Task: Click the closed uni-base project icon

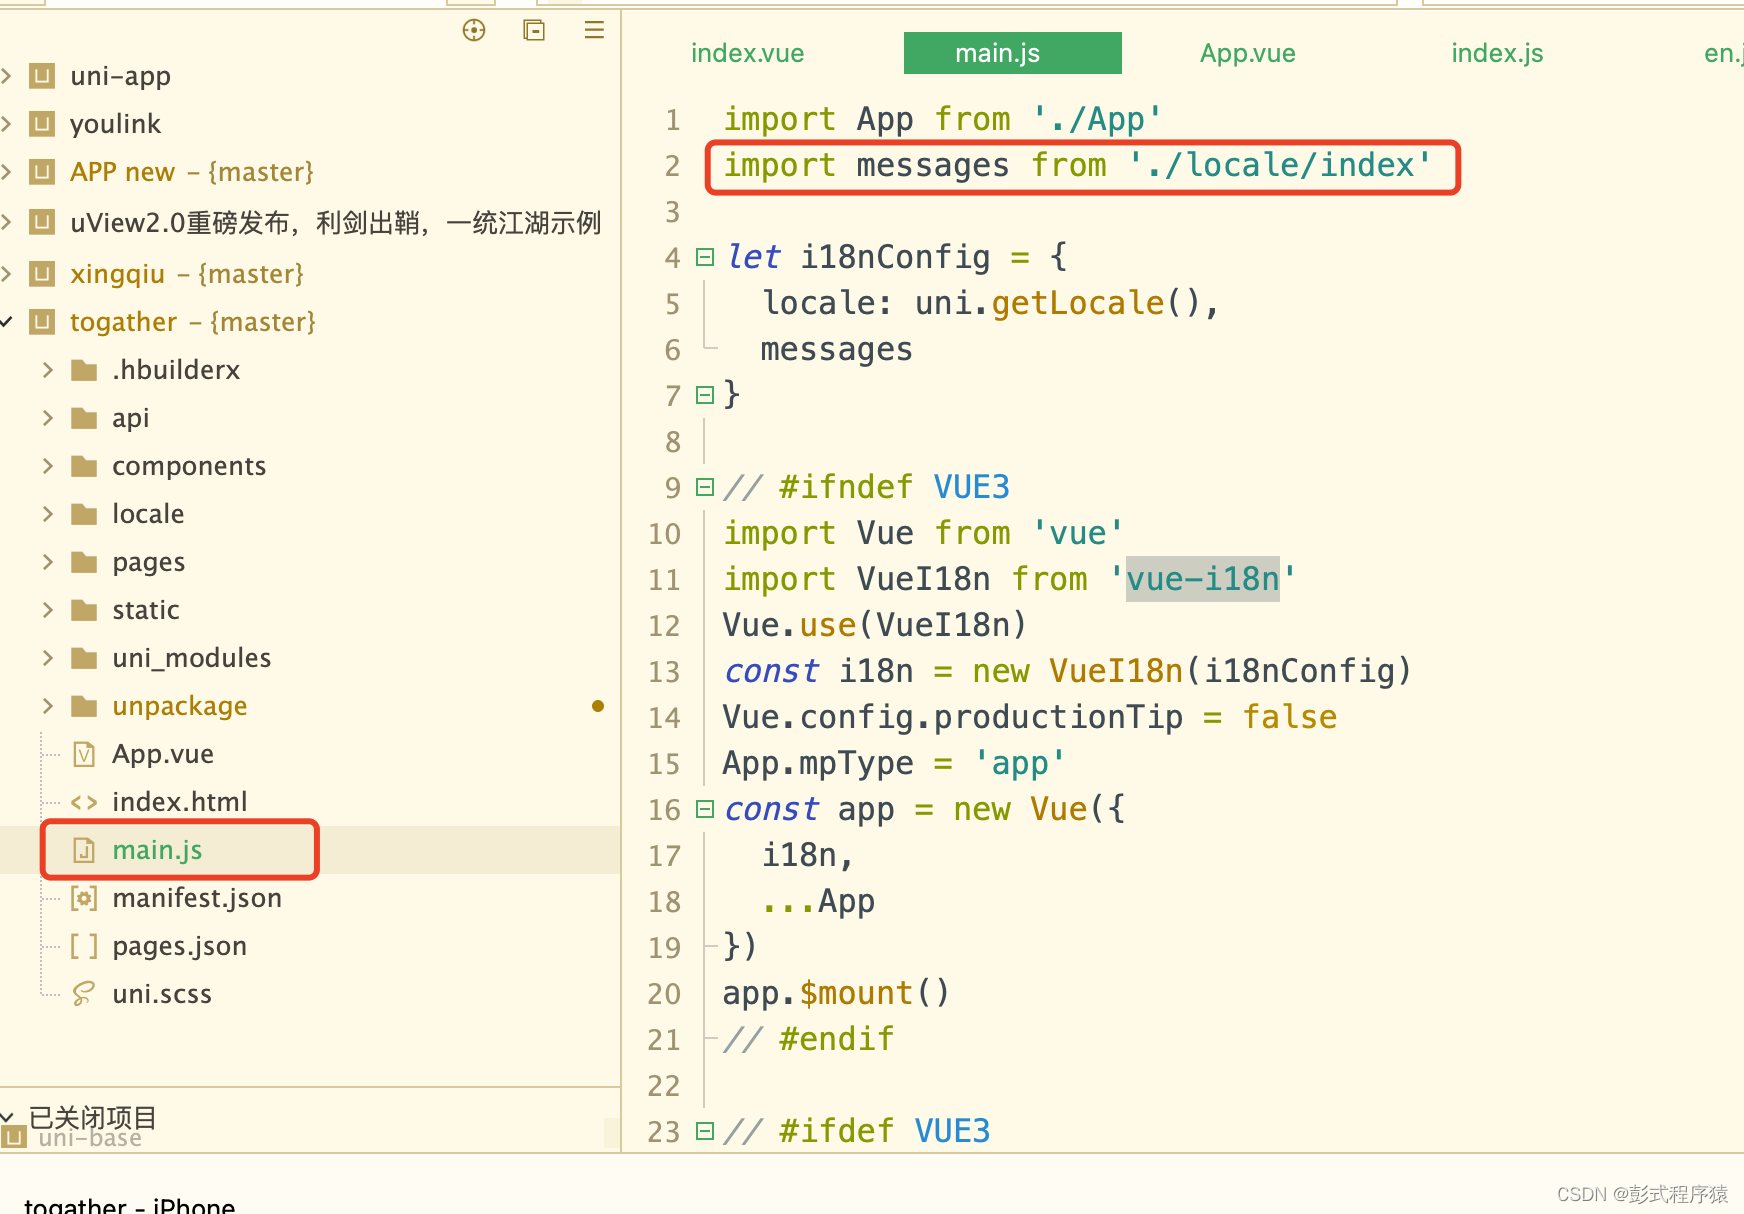Action: click(x=14, y=1137)
